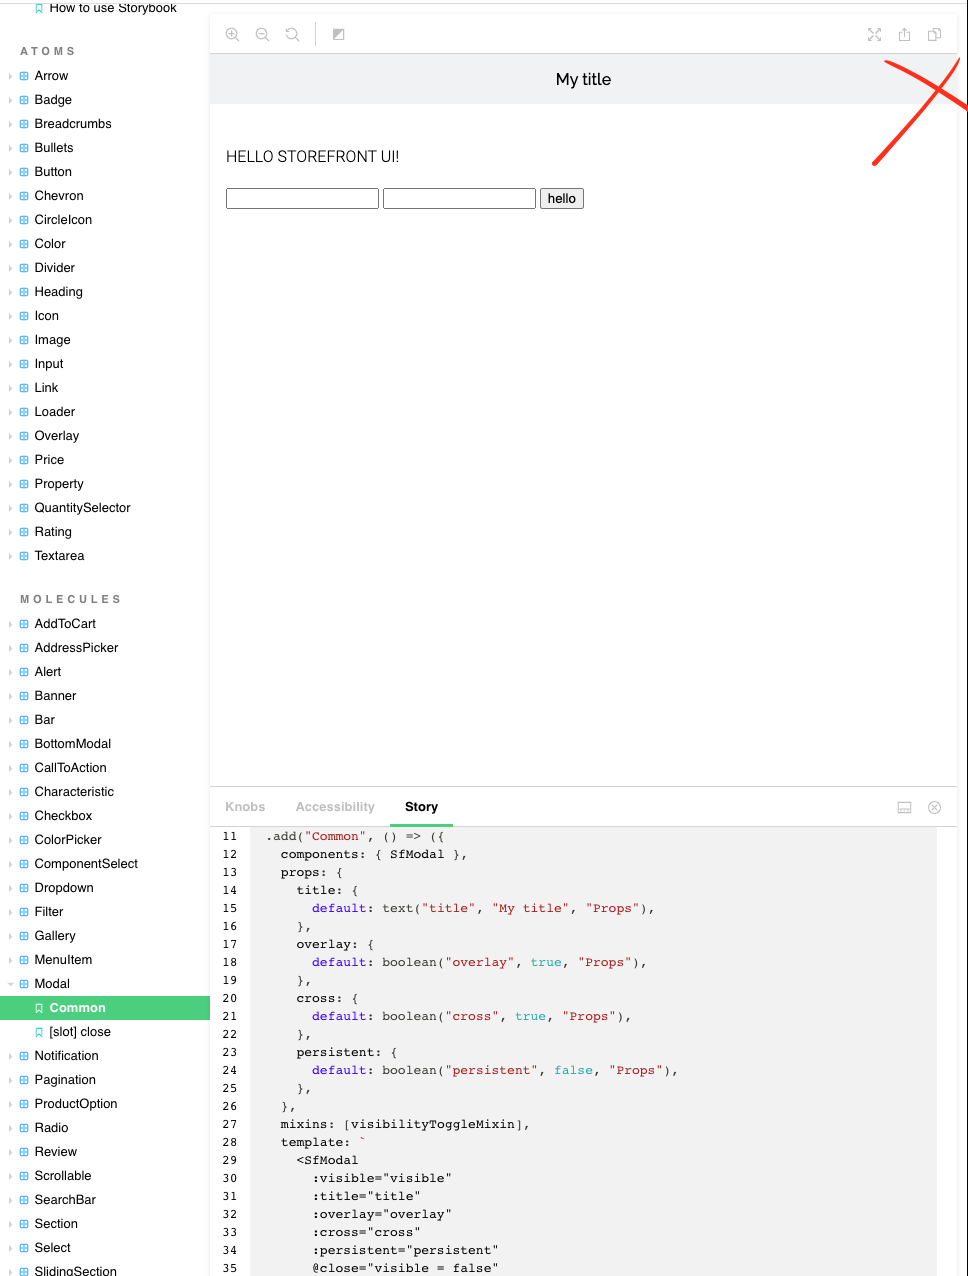Screen dimensions: 968x1276
Task: Close the addons panel
Action: pos(934,807)
